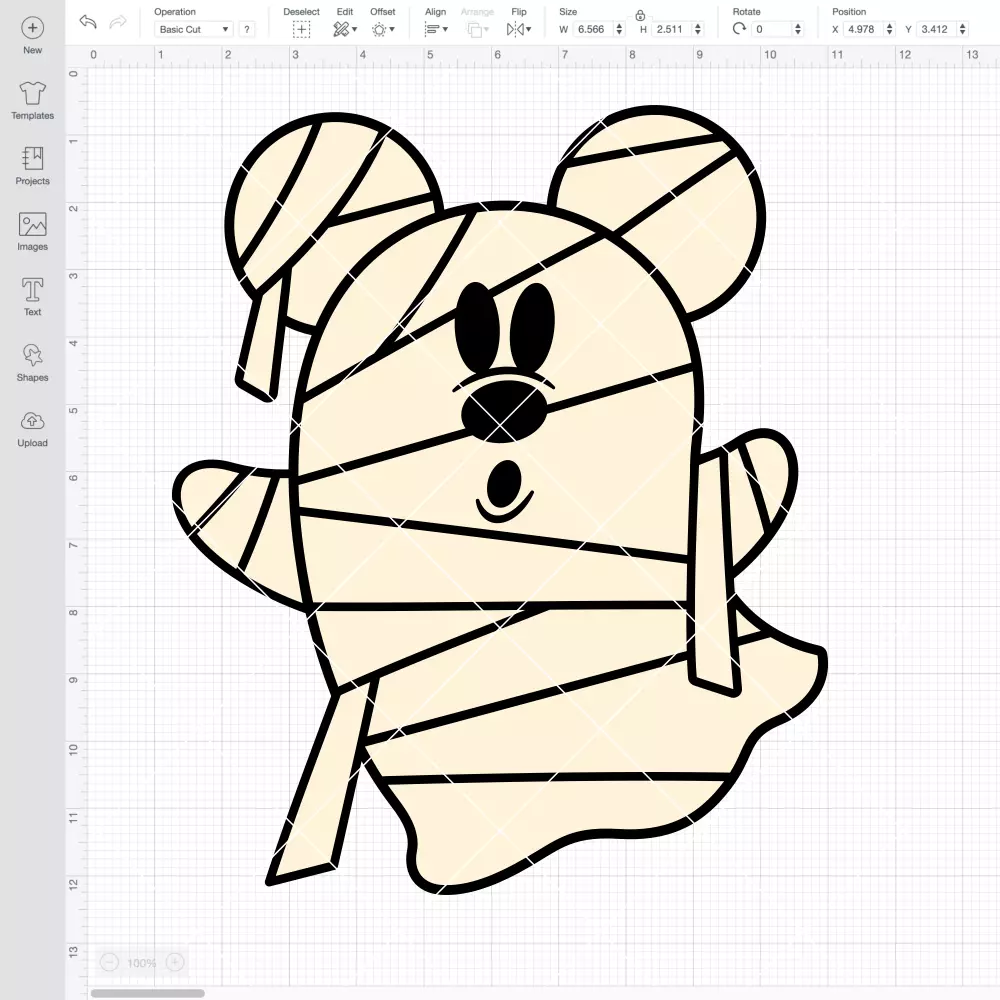This screenshot has height=1000, width=1000.
Task: Open the Offset tool
Action: pyautogui.click(x=379, y=29)
